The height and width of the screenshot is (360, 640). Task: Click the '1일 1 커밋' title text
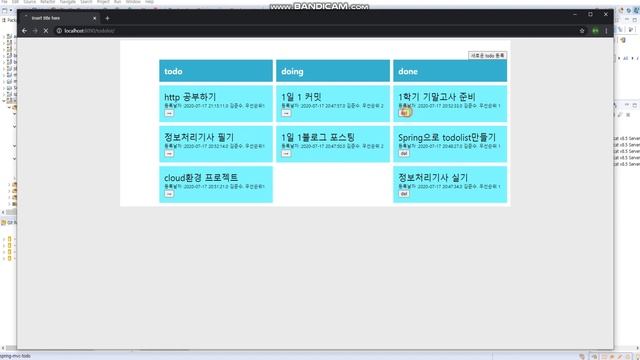301,97
